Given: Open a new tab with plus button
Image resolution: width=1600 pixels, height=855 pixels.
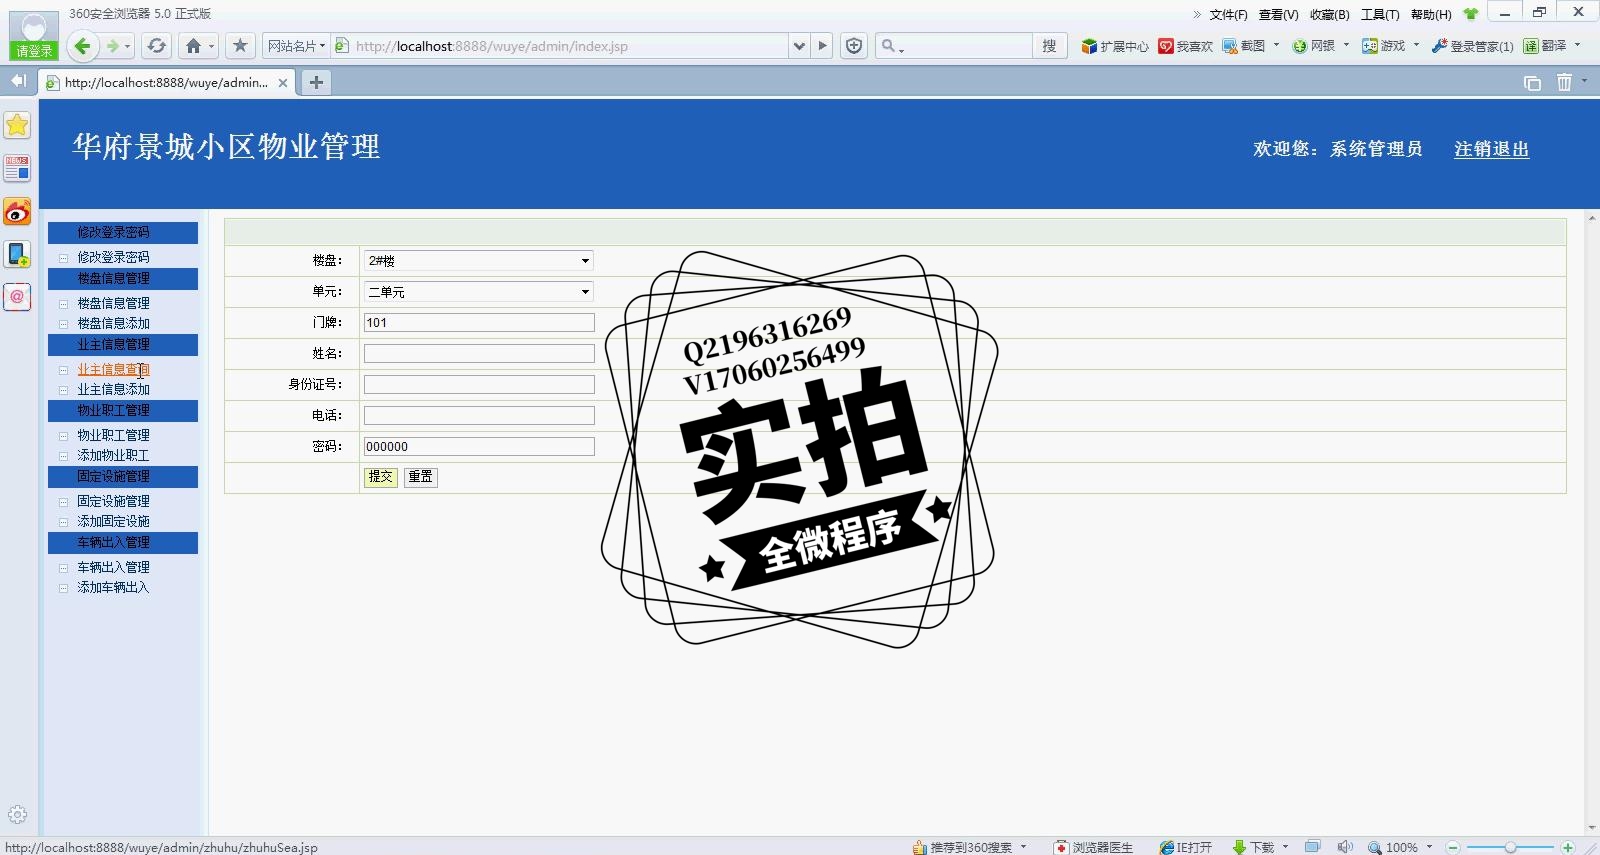Looking at the screenshot, I should point(316,83).
